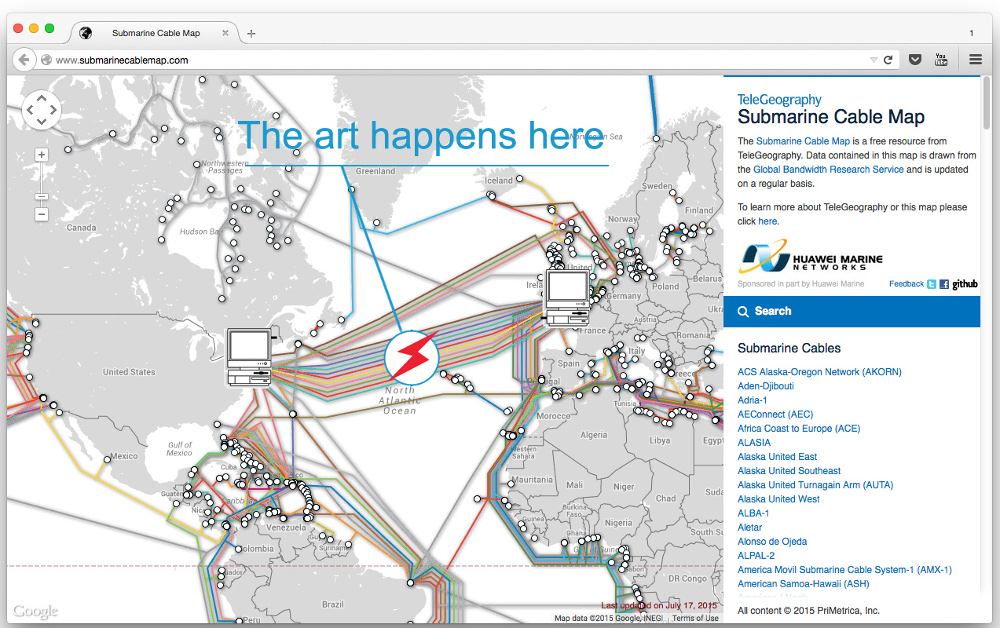Image resolution: width=1000 pixels, height=628 pixels.
Task: Select America Movil Submarine Cable System-1 cable
Action: 844,570
